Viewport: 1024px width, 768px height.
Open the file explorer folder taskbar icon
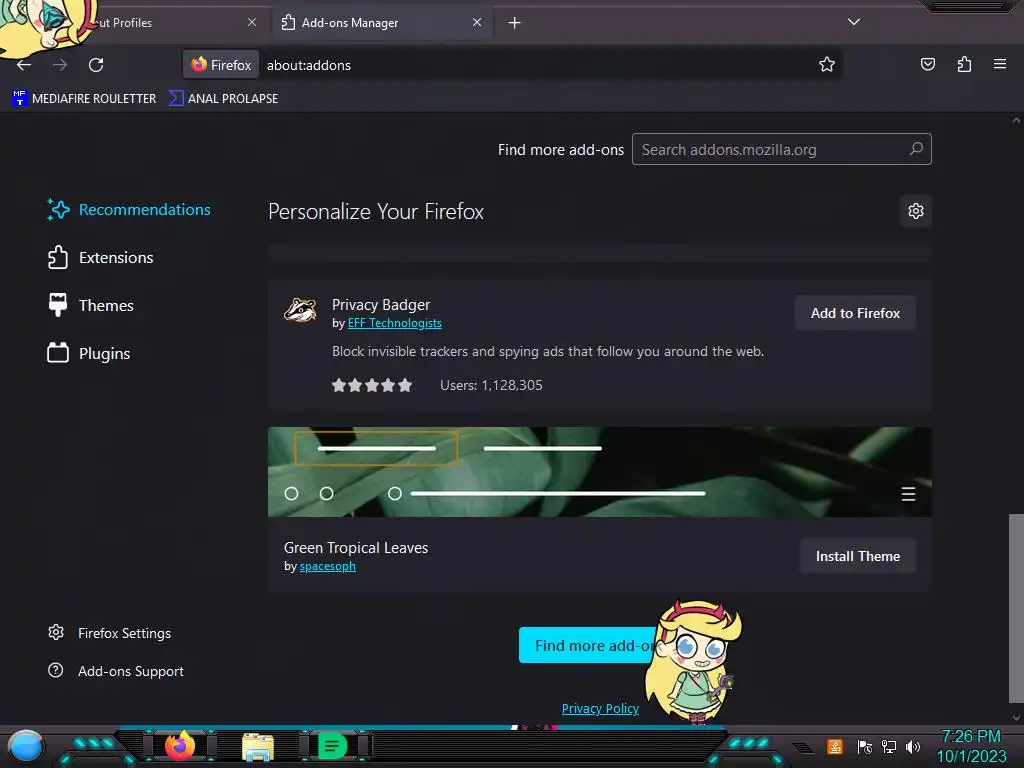[x=258, y=747]
